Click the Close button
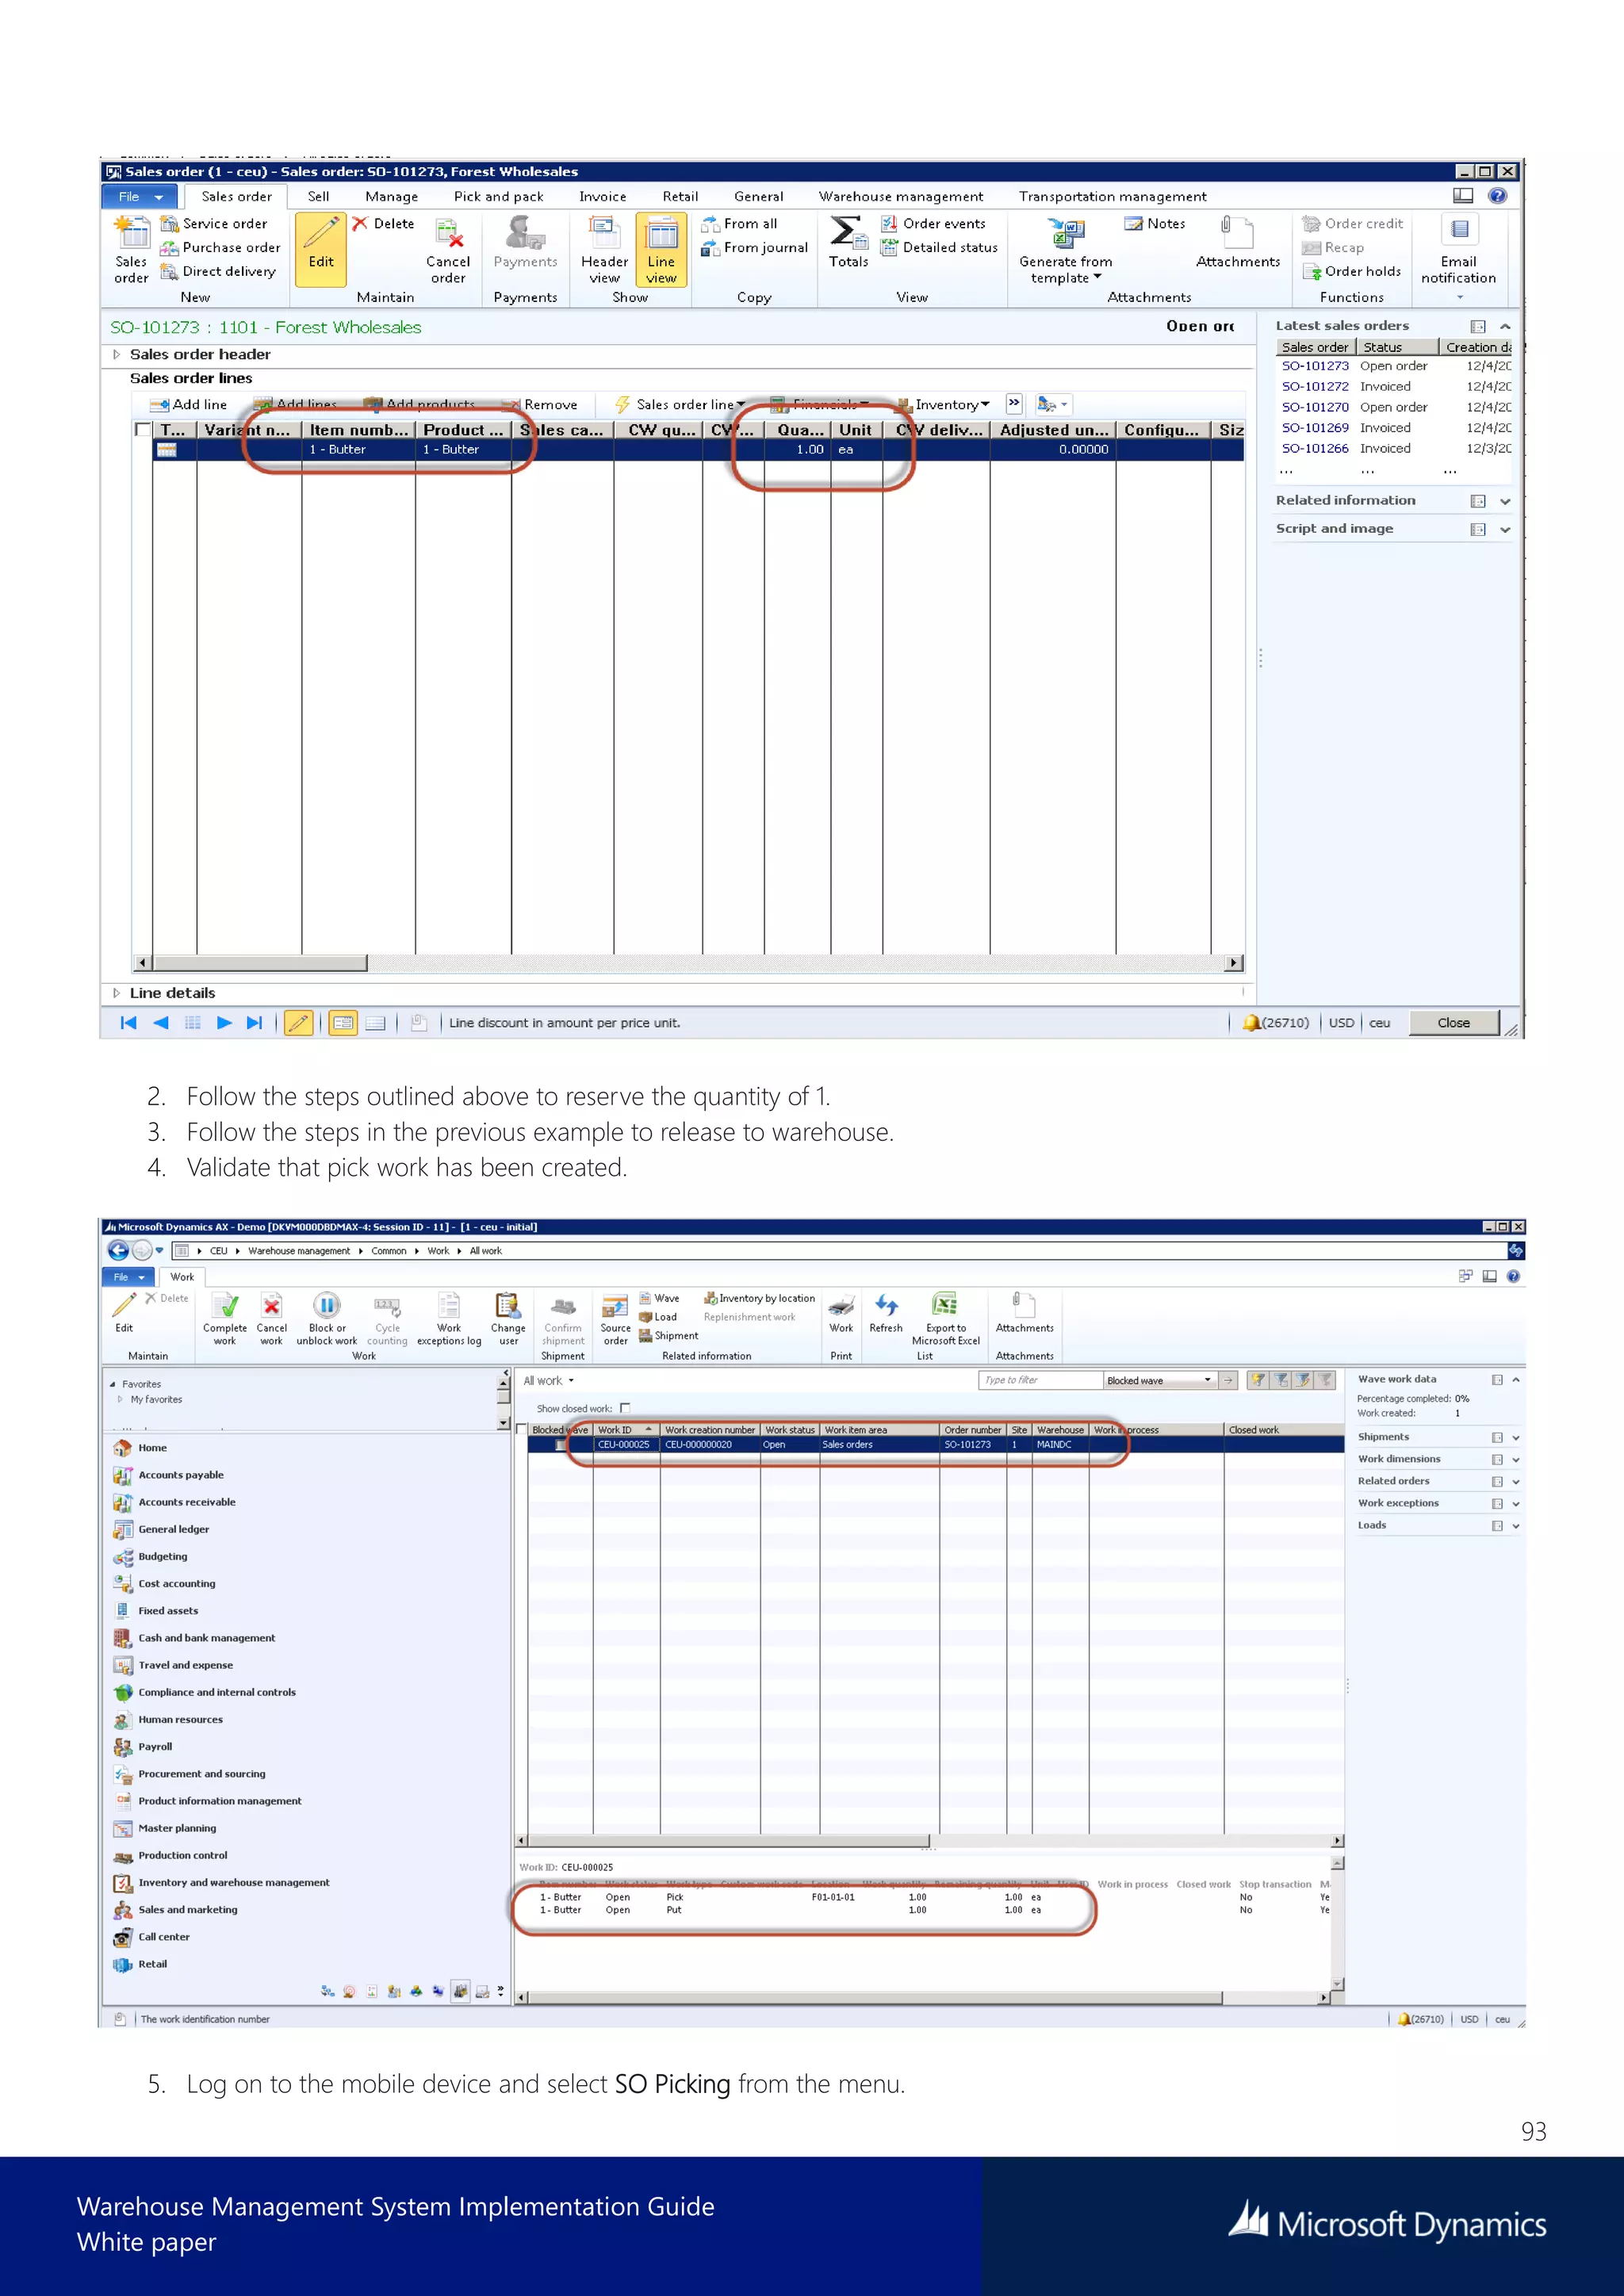 click(1453, 1022)
